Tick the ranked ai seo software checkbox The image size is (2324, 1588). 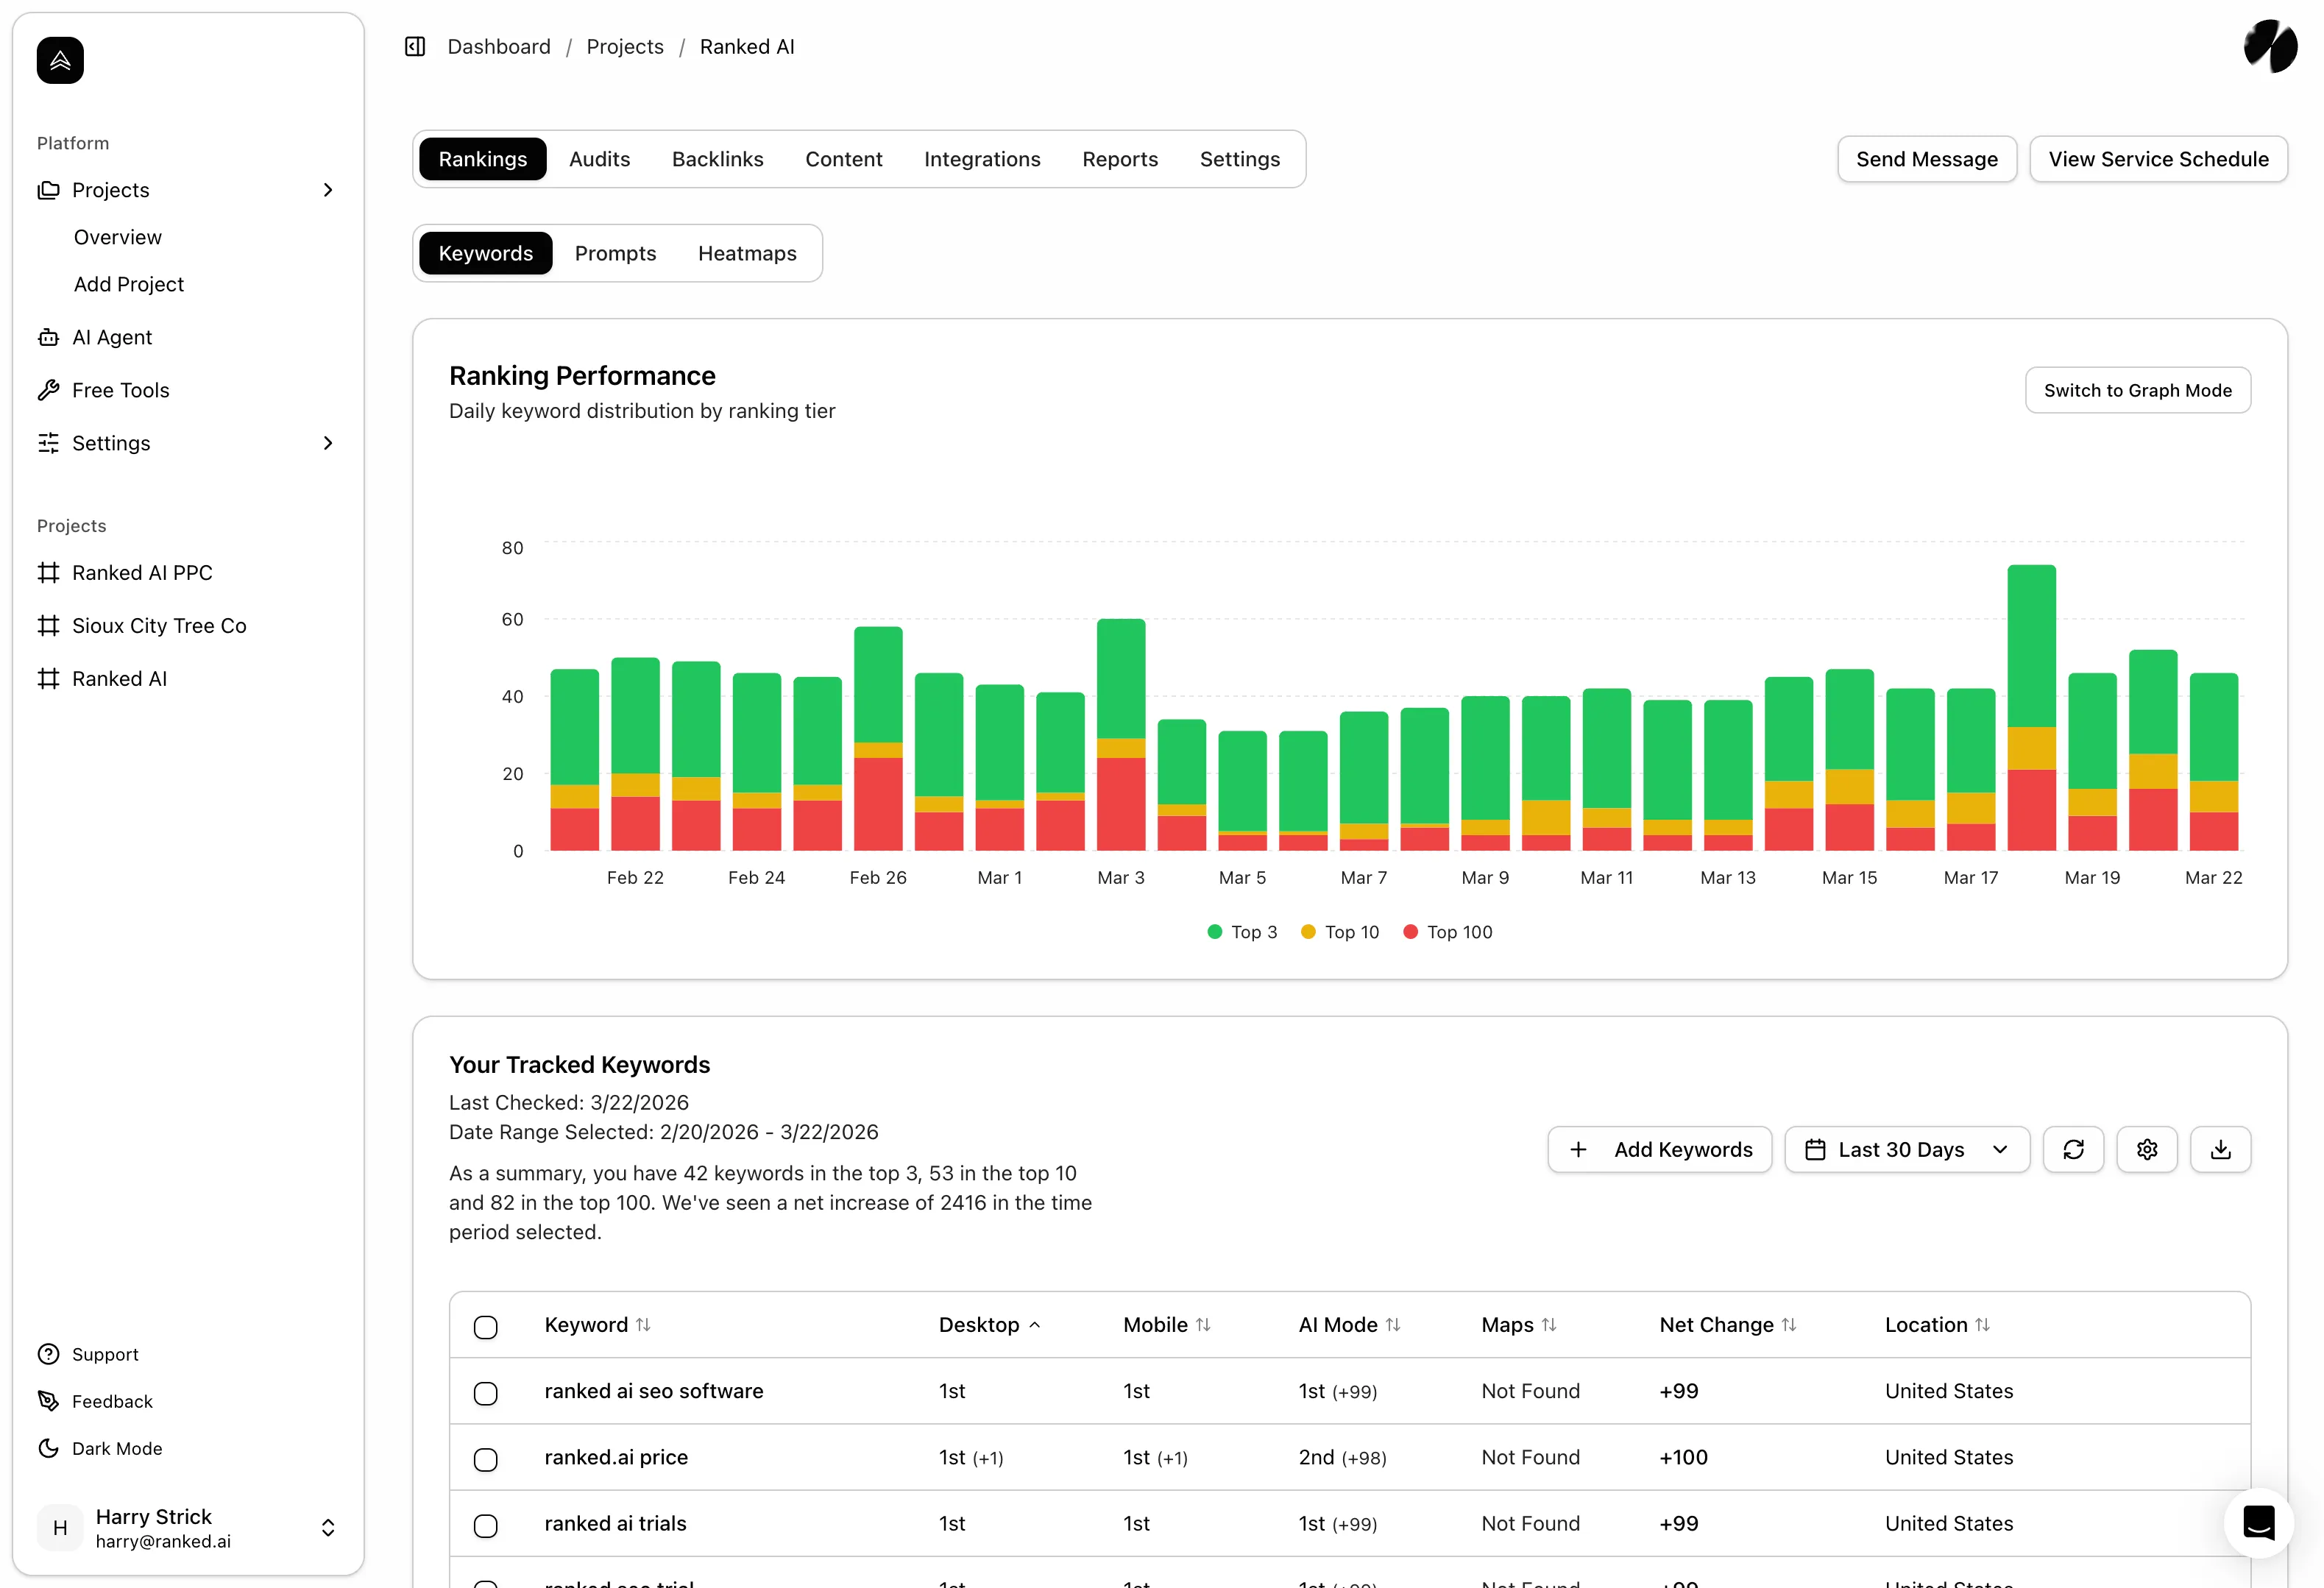(486, 1393)
